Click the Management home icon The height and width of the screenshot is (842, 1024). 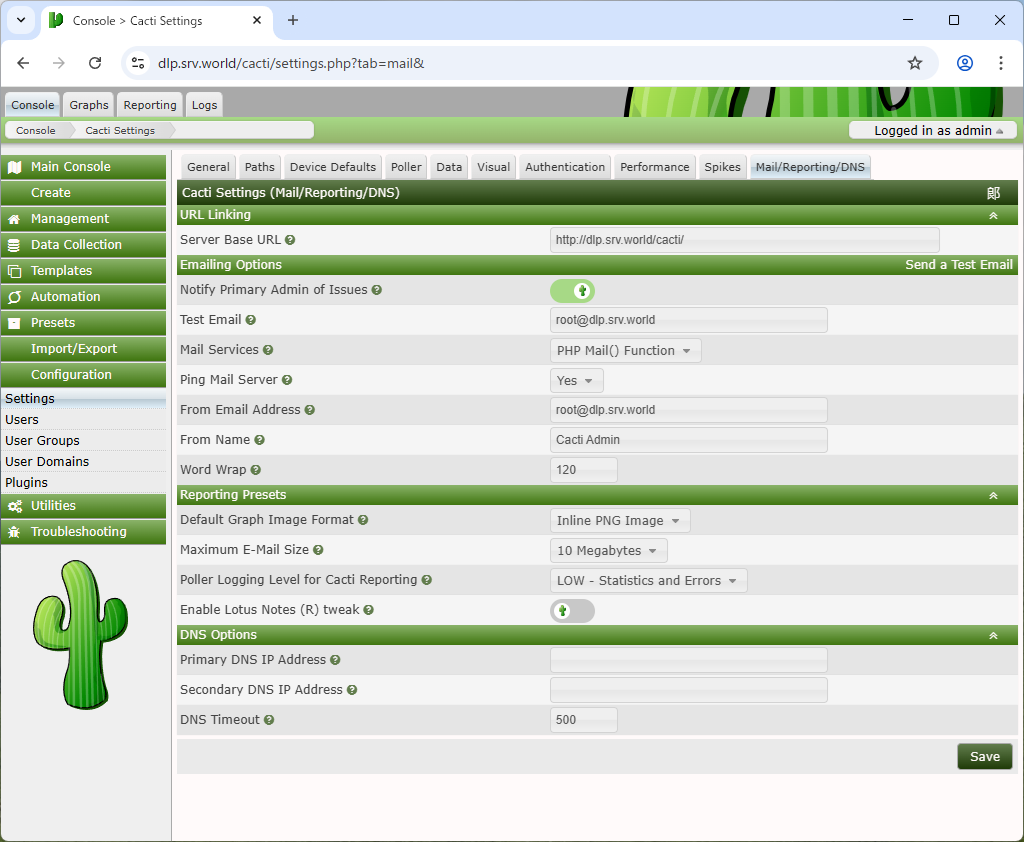[x=14, y=219]
